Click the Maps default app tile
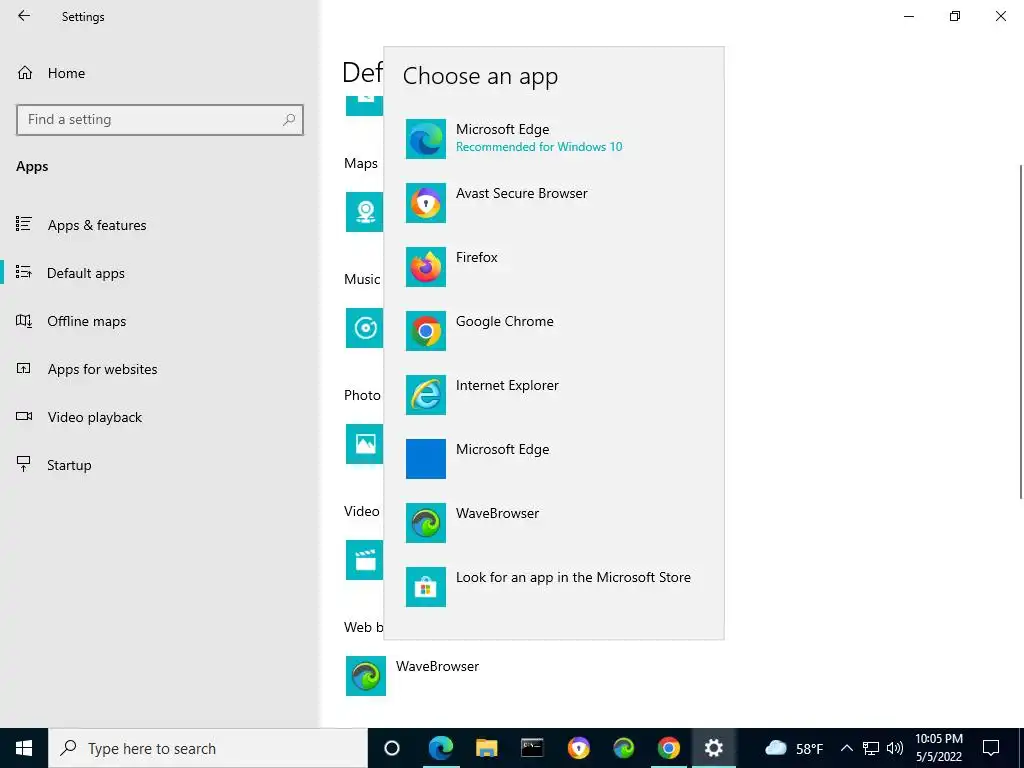Image resolution: width=1024 pixels, height=768 pixels. tap(364, 212)
